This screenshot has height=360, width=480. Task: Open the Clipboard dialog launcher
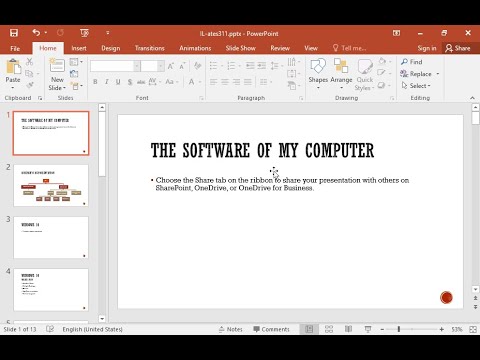pyautogui.click(x=40, y=98)
